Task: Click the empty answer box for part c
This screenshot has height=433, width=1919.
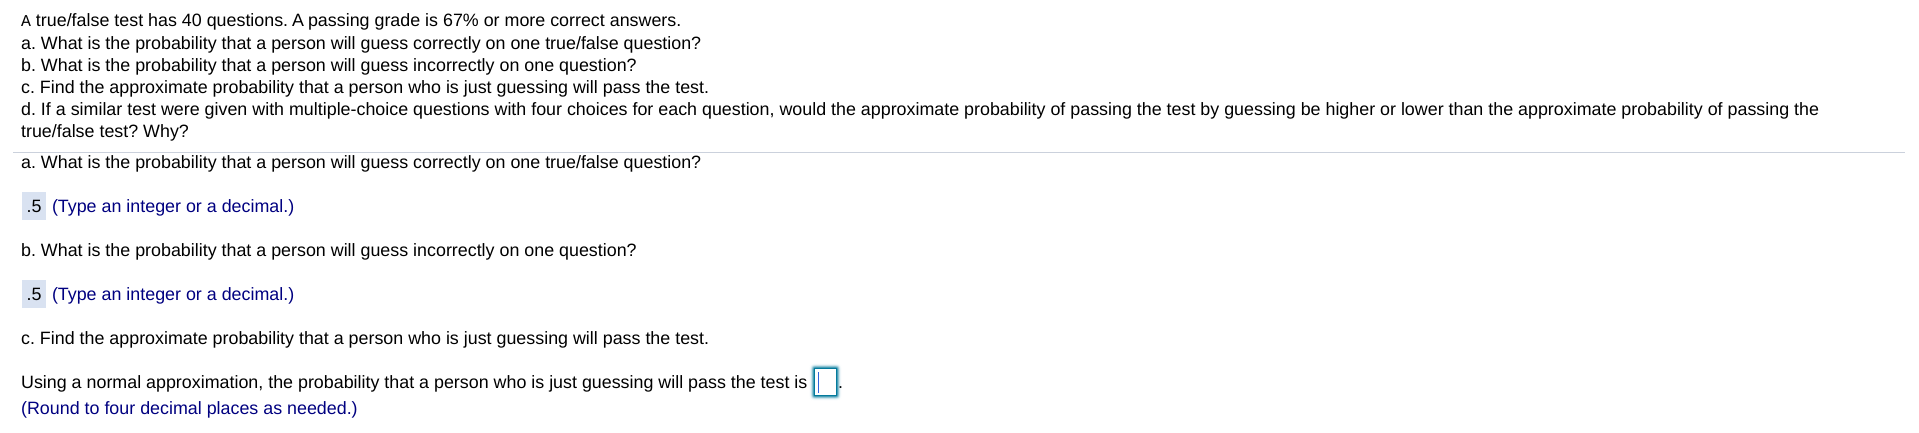Action: 825,382
